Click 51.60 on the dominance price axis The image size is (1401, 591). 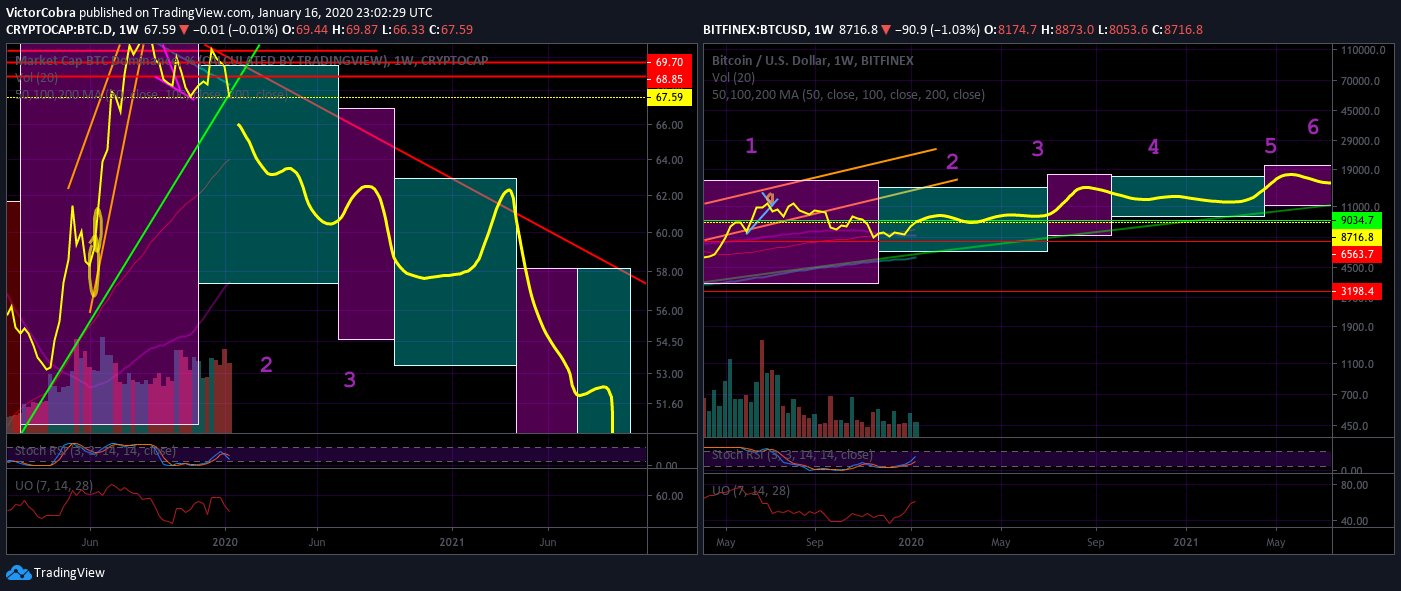pyautogui.click(x=669, y=404)
